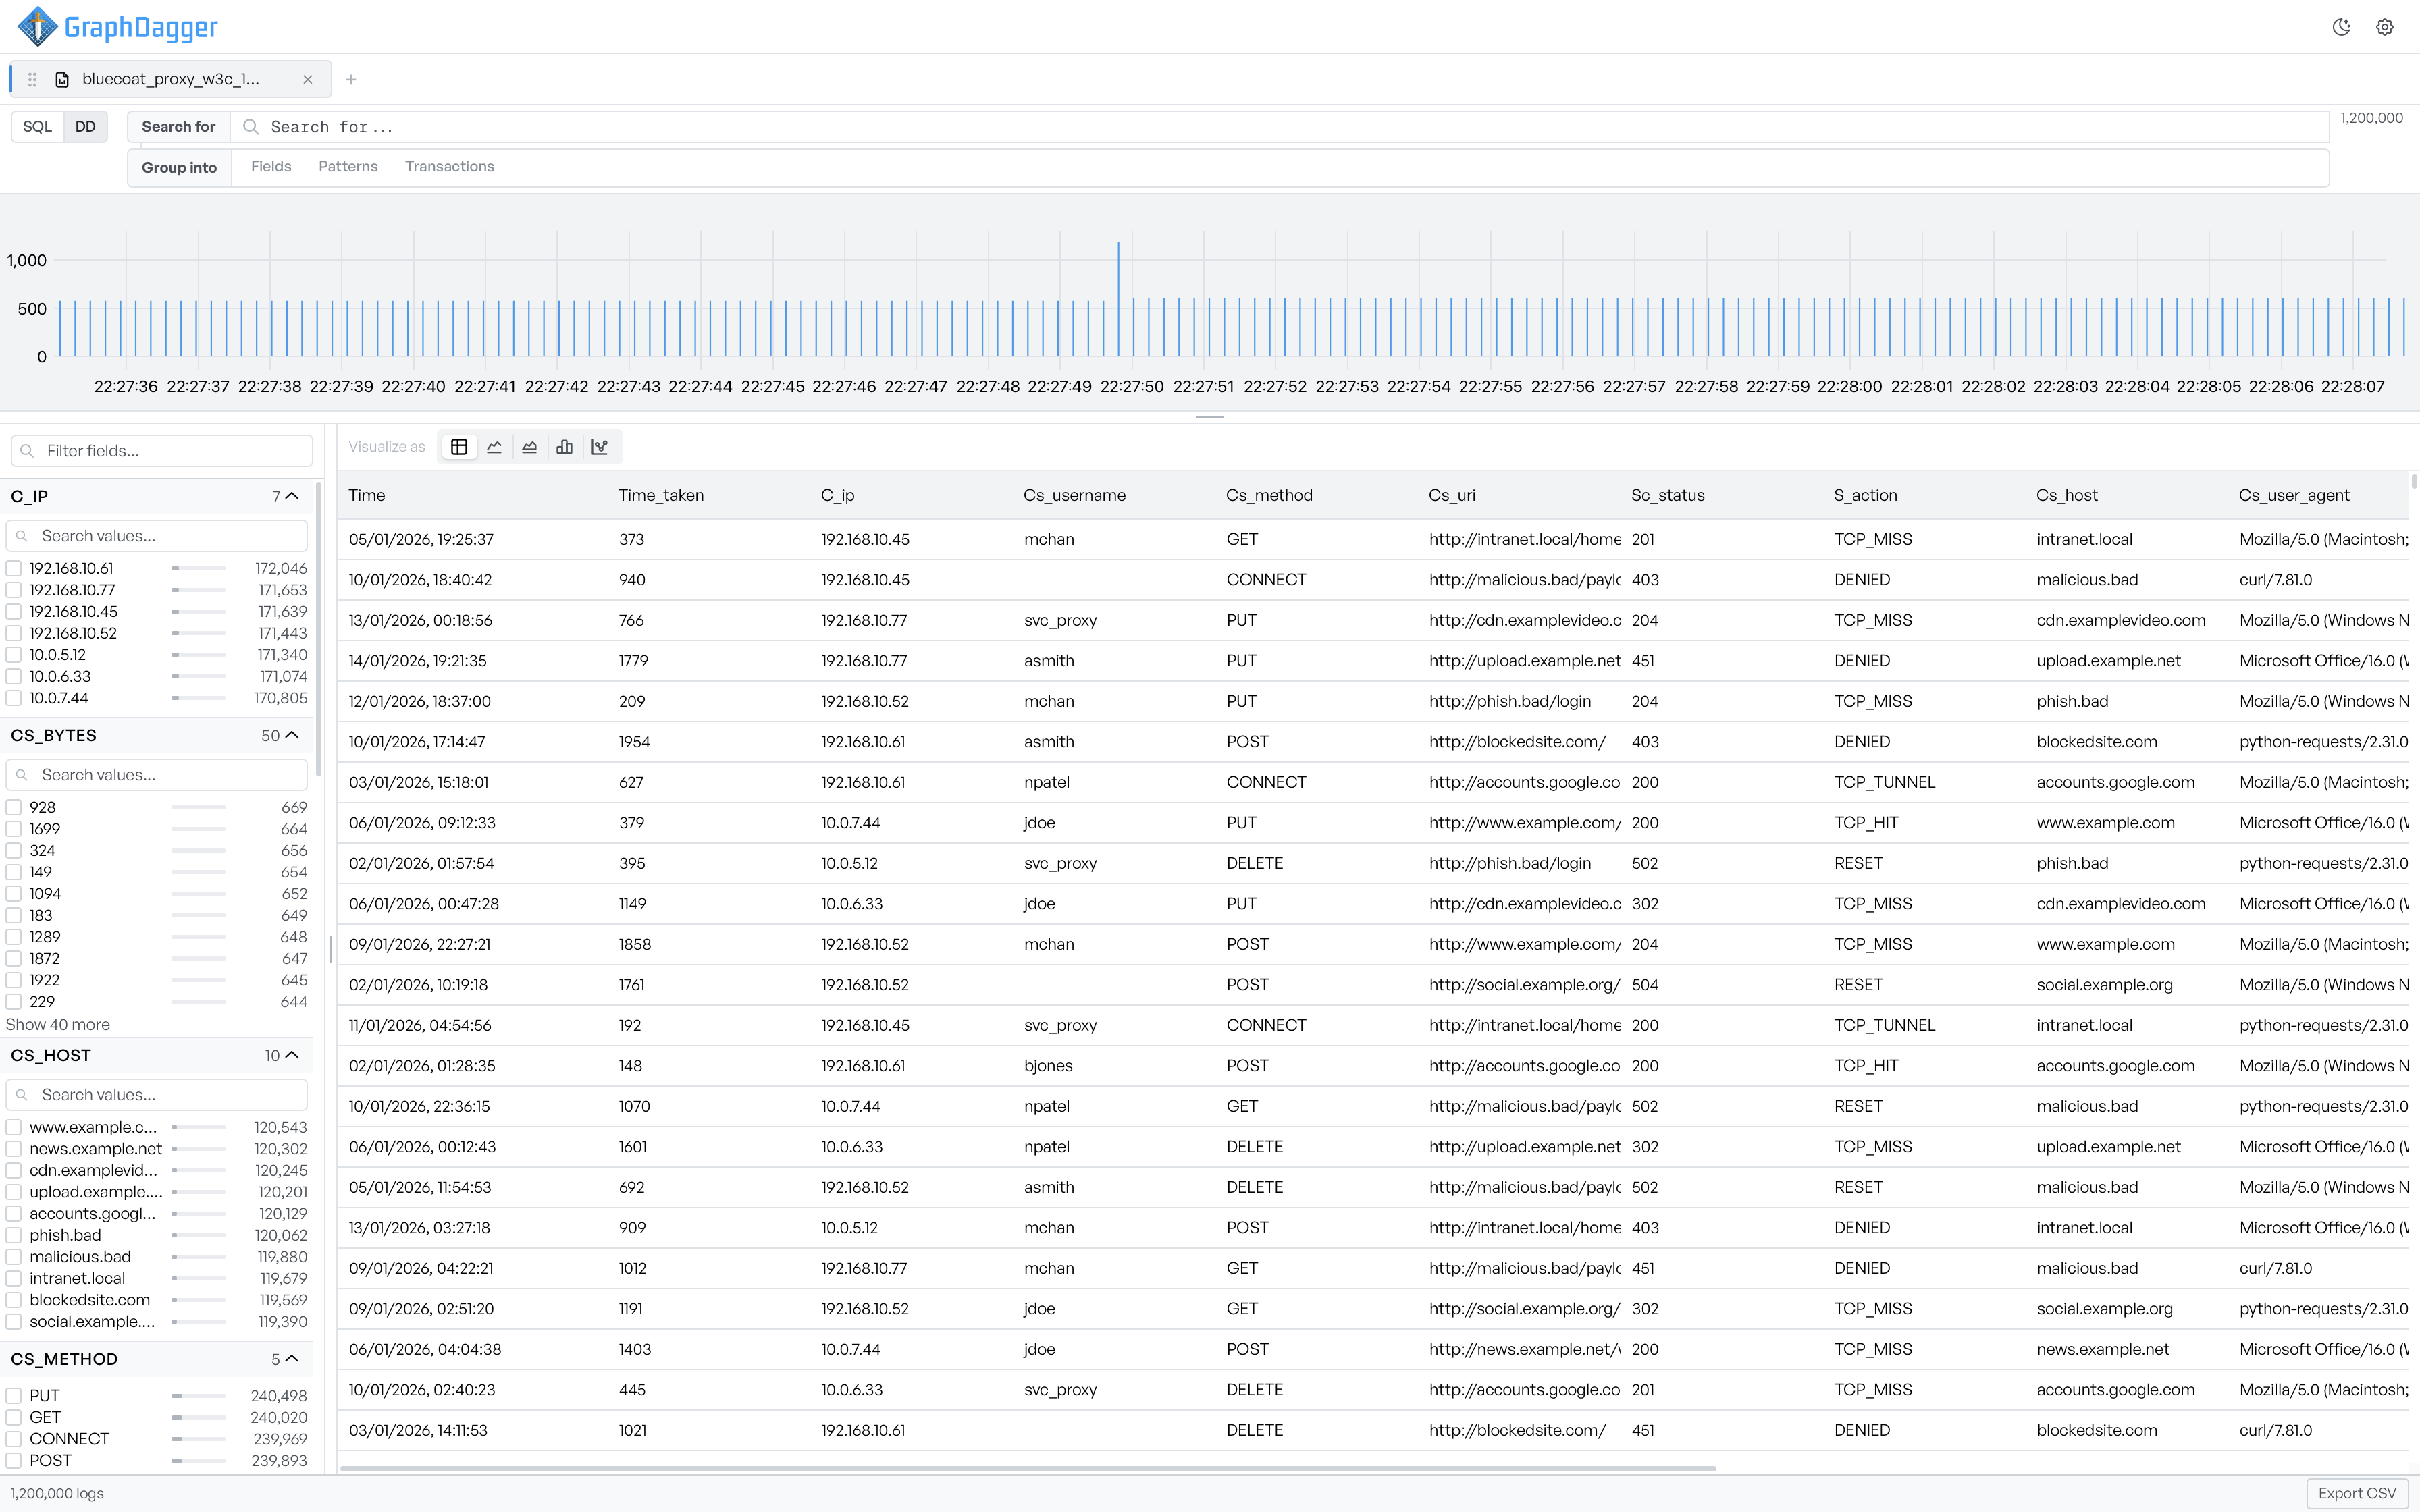Click the magnifier icon in Filter fields
Viewport: 2420px width, 1512px height.
(27, 451)
